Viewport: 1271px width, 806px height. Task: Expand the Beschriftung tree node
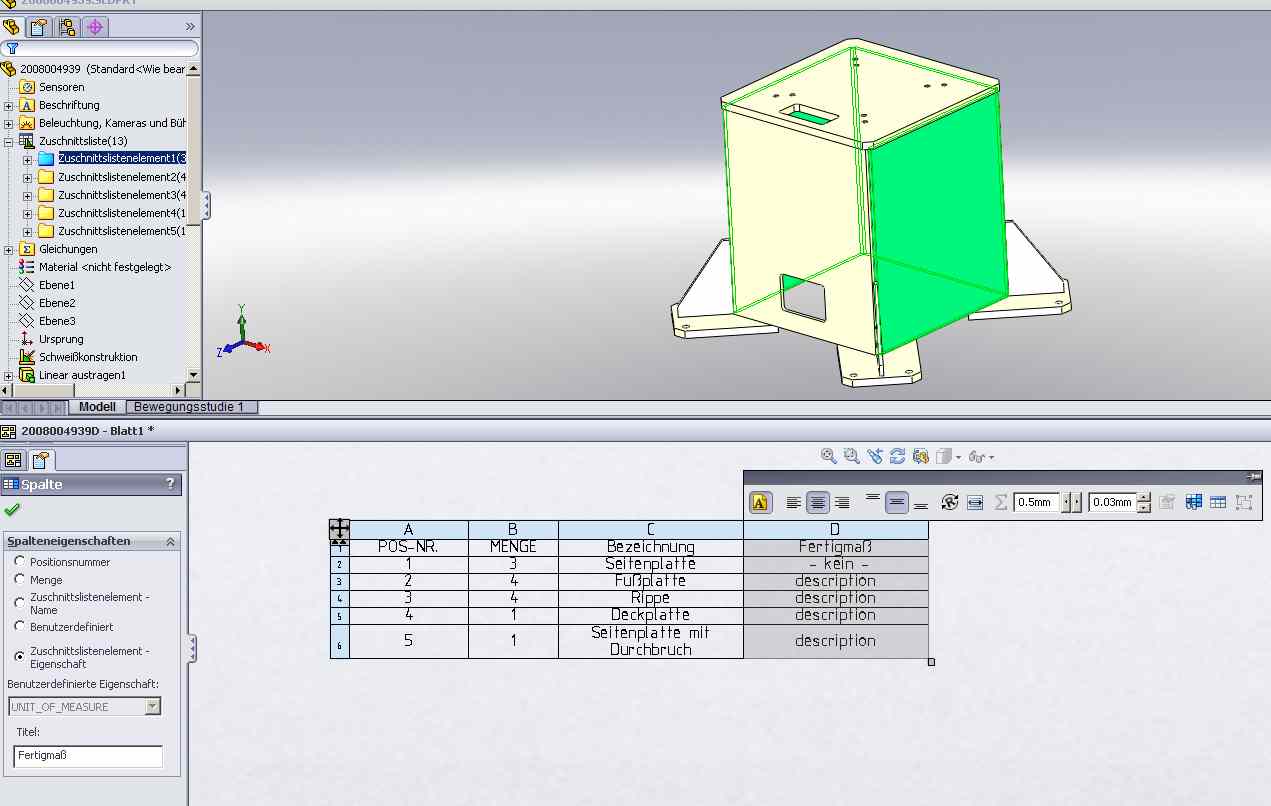pyautogui.click(x=9, y=105)
